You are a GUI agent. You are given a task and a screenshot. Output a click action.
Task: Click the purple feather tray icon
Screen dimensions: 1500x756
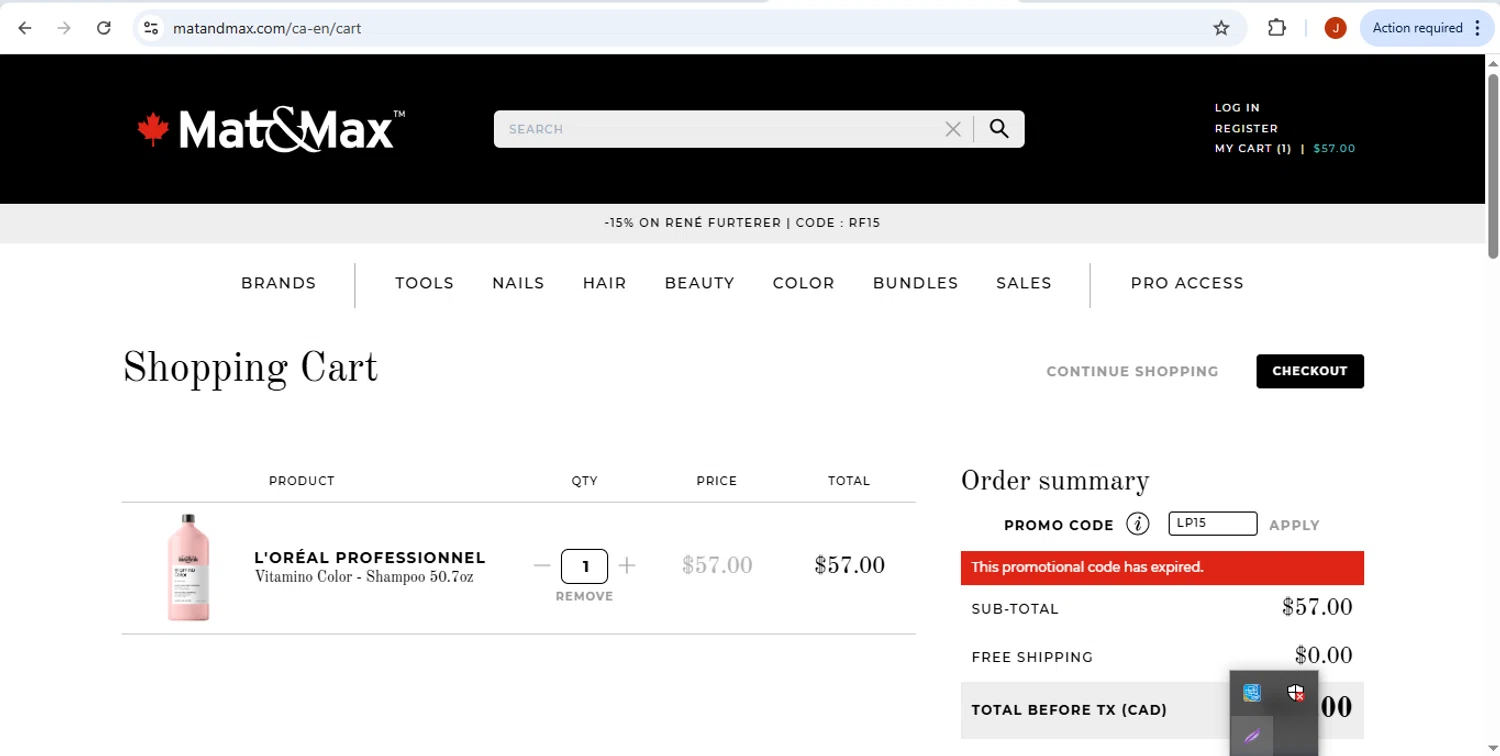pyautogui.click(x=1252, y=737)
